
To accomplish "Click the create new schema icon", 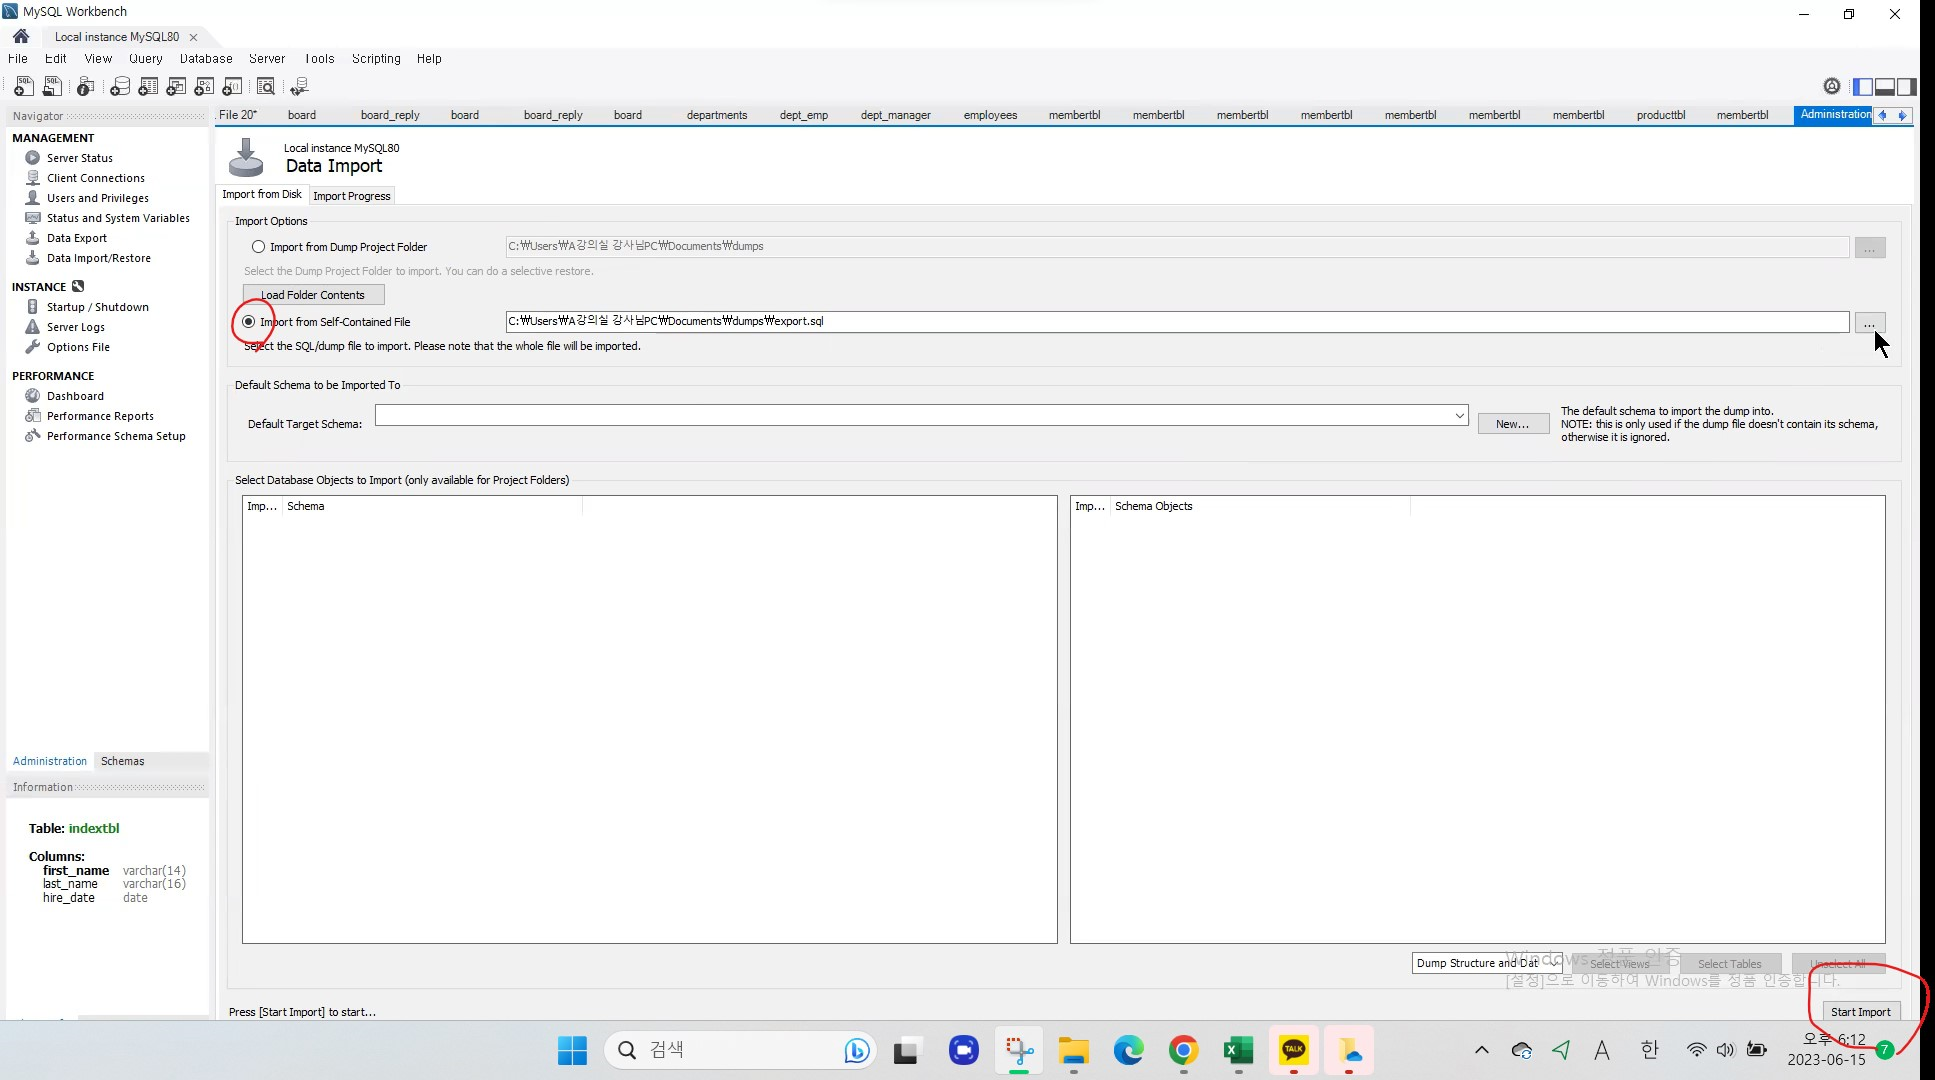I will (x=119, y=87).
